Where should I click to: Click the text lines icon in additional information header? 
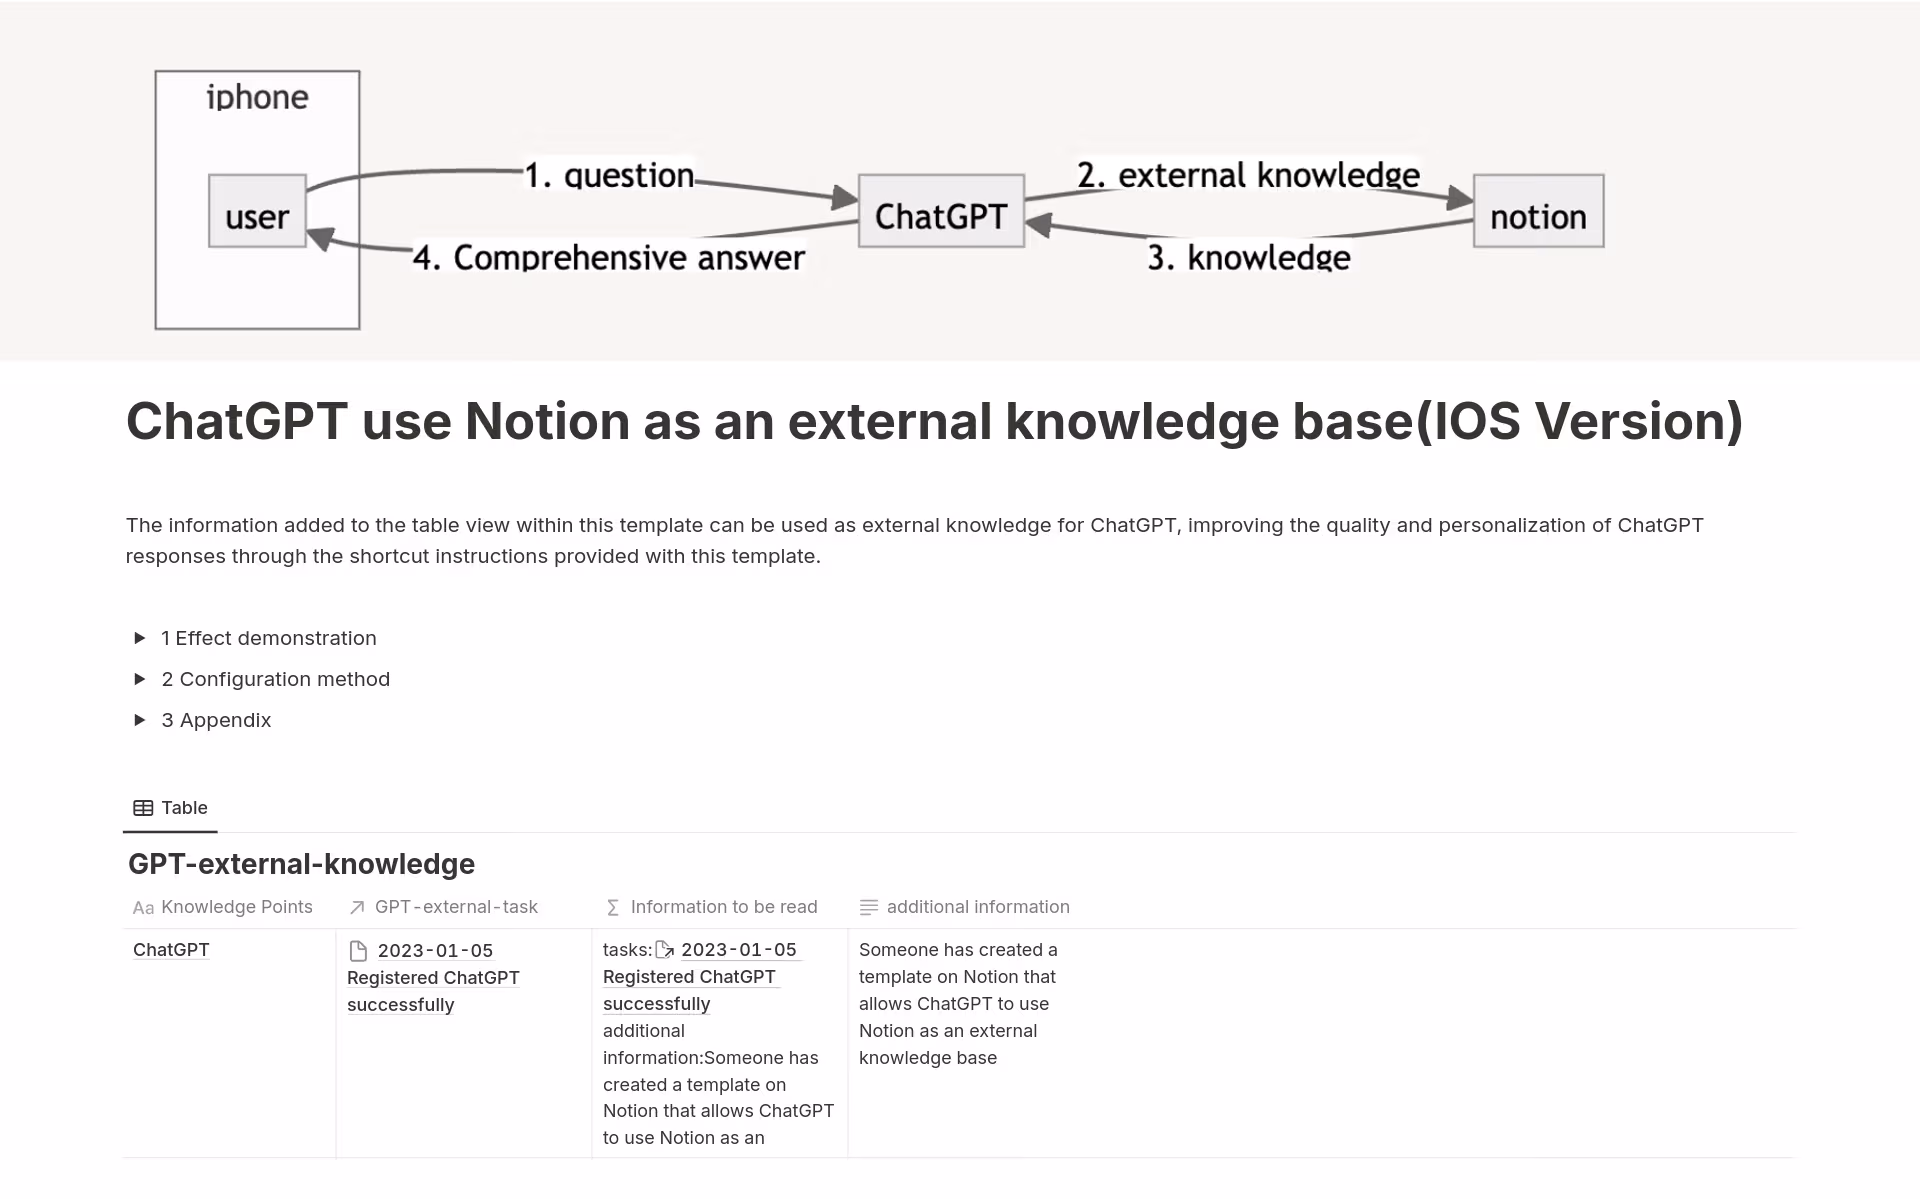point(869,906)
